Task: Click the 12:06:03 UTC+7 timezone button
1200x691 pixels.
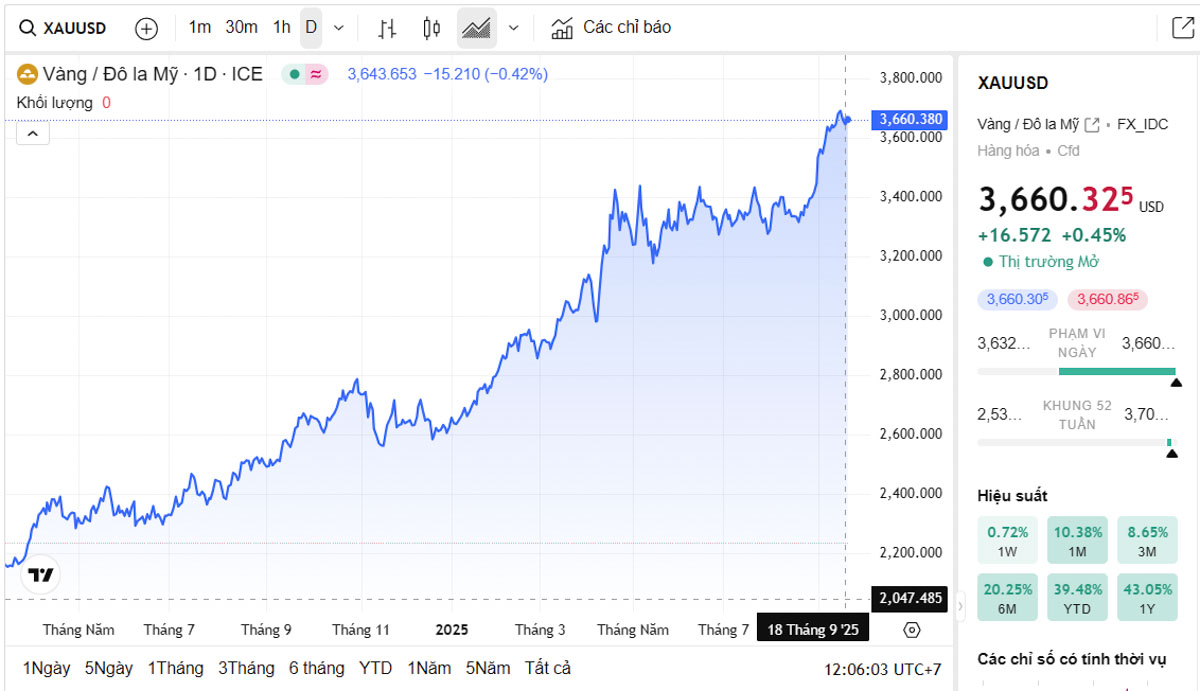Action: [882, 669]
